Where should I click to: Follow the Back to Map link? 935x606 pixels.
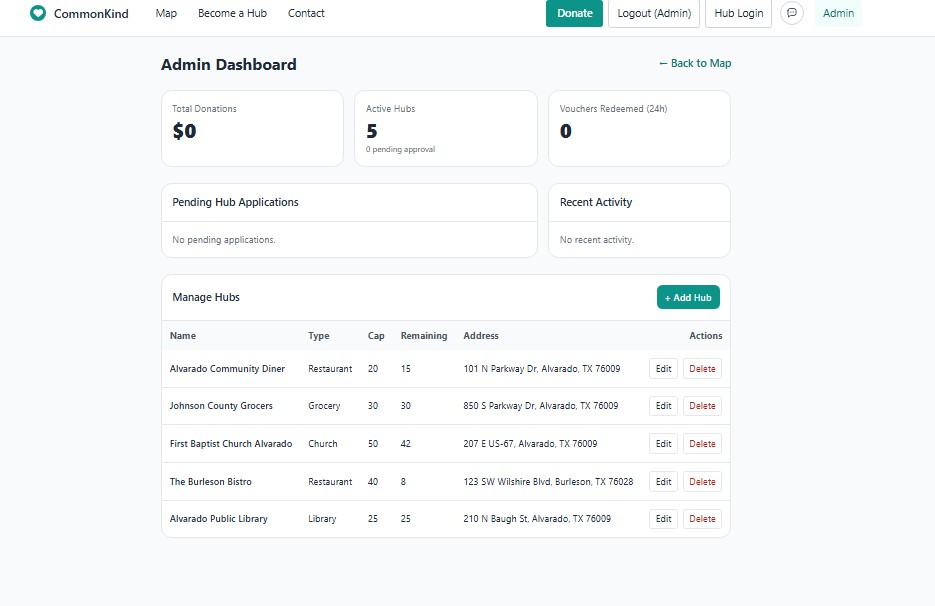(695, 63)
